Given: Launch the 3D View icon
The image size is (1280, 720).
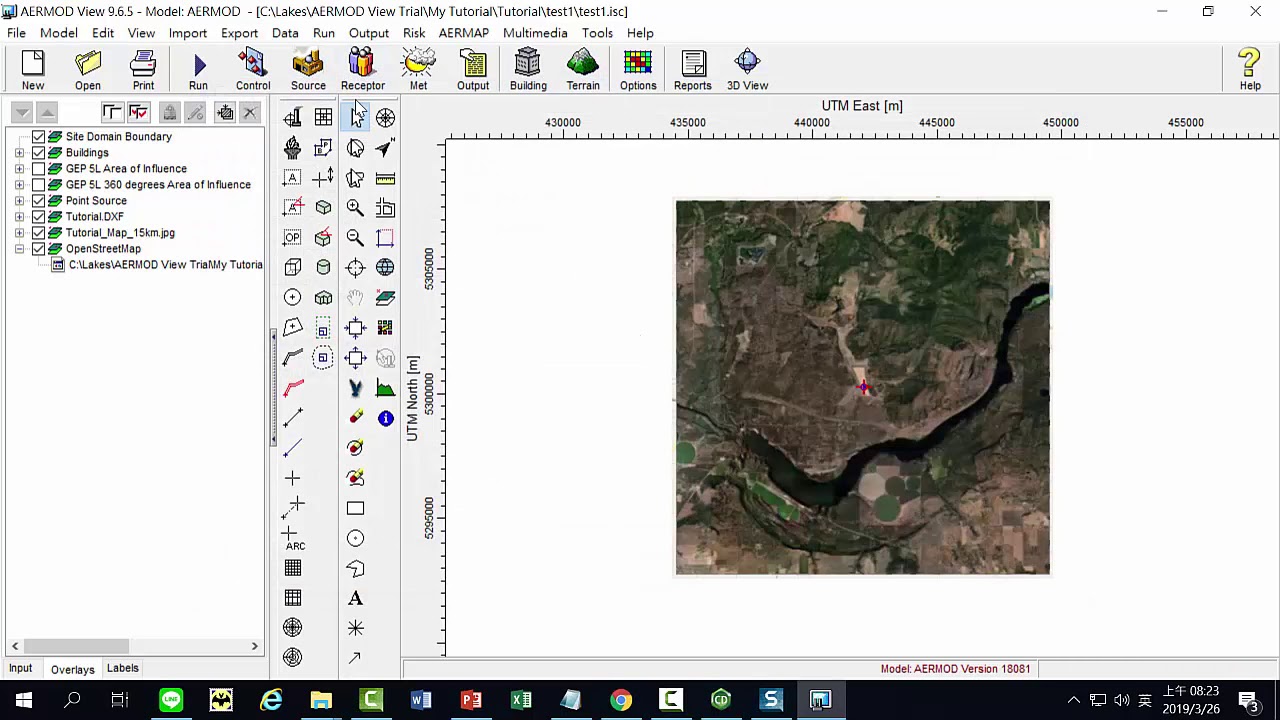Looking at the screenshot, I should pos(747,70).
